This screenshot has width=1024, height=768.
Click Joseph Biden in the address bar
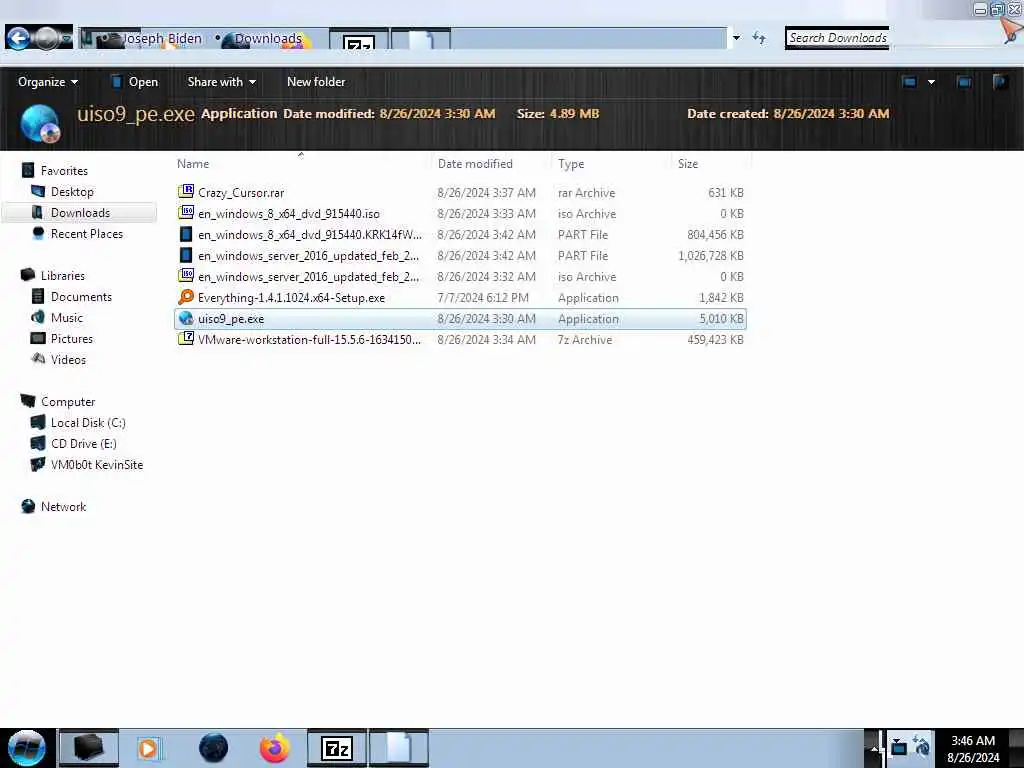[162, 39]
